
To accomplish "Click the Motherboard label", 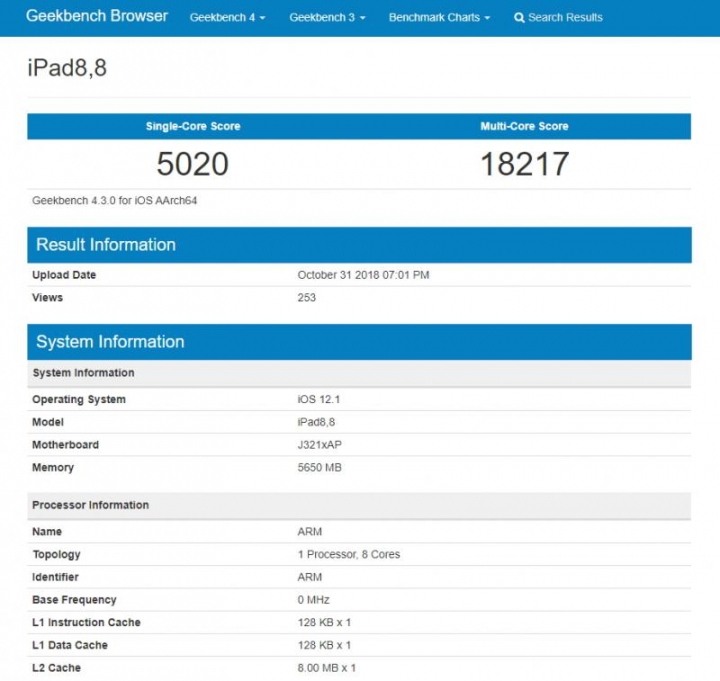I will [x=65, y=445].
